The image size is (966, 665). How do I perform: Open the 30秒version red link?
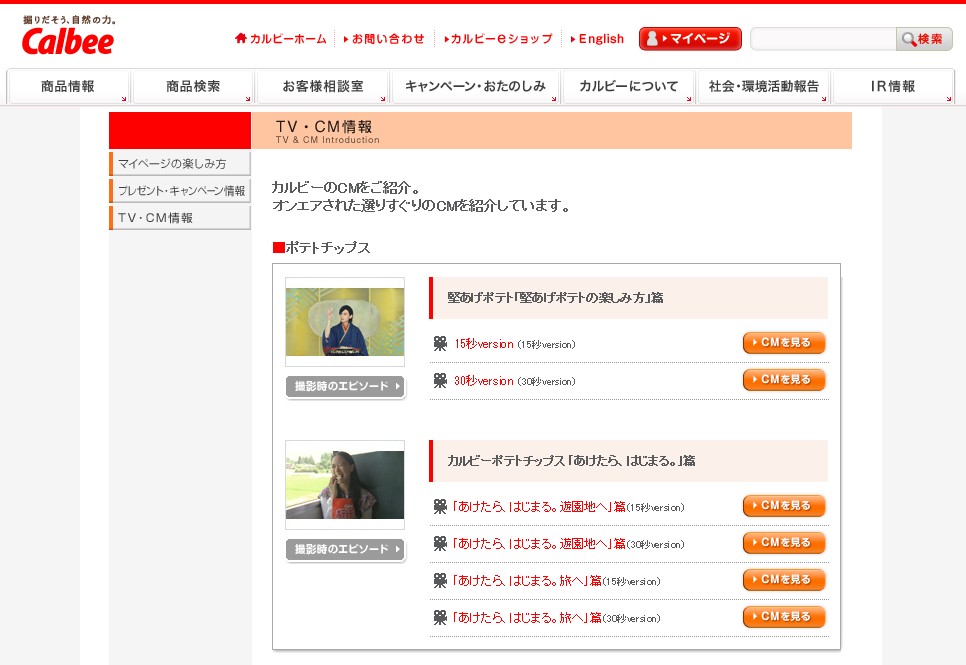coord(484,381)
